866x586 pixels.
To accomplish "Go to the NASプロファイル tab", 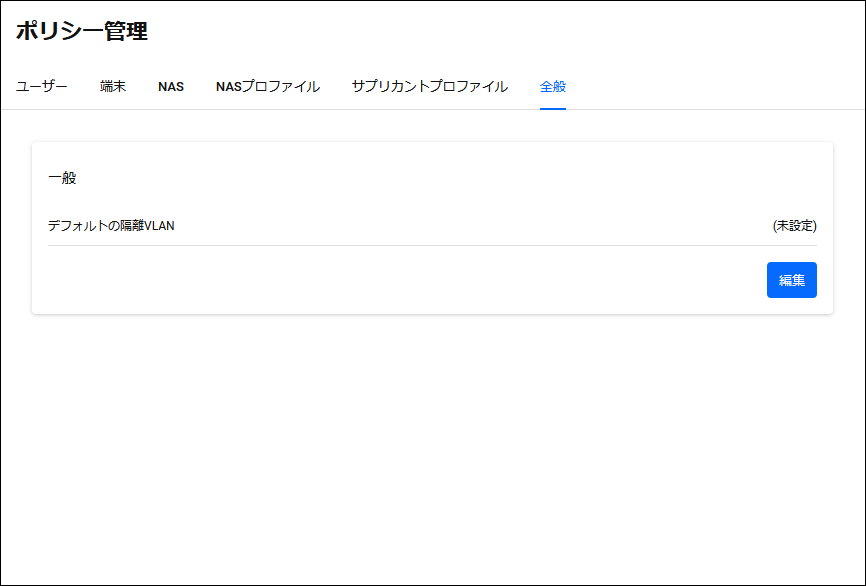I will click(268, 87).
